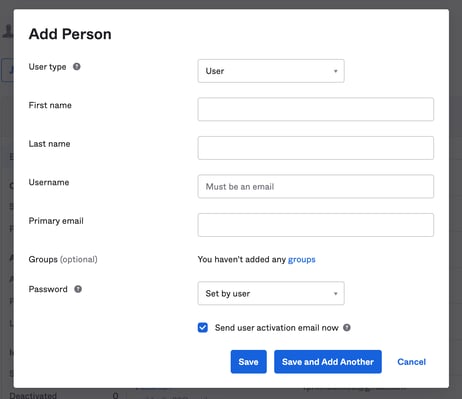Cancel the Add Person dialog
The height and width of the screenshot is (399, 462).
(x=411, y=362)
